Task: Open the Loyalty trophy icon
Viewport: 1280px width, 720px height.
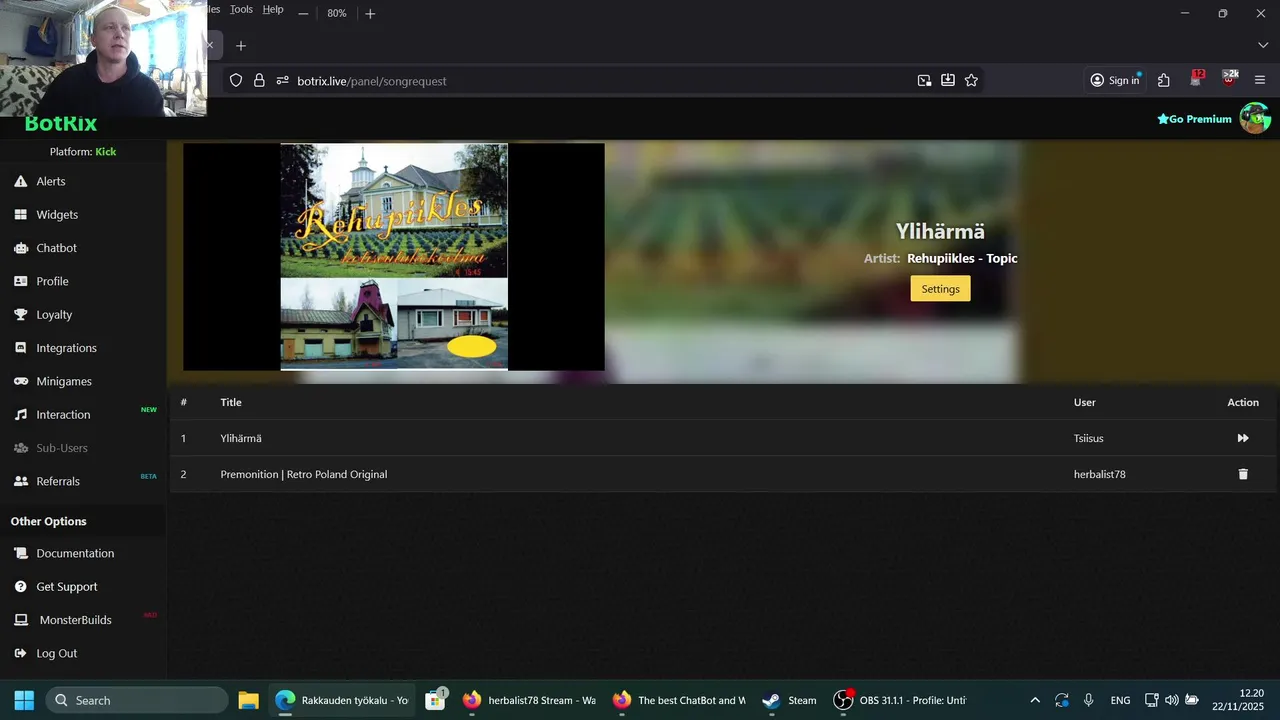Action: (20, 314)
